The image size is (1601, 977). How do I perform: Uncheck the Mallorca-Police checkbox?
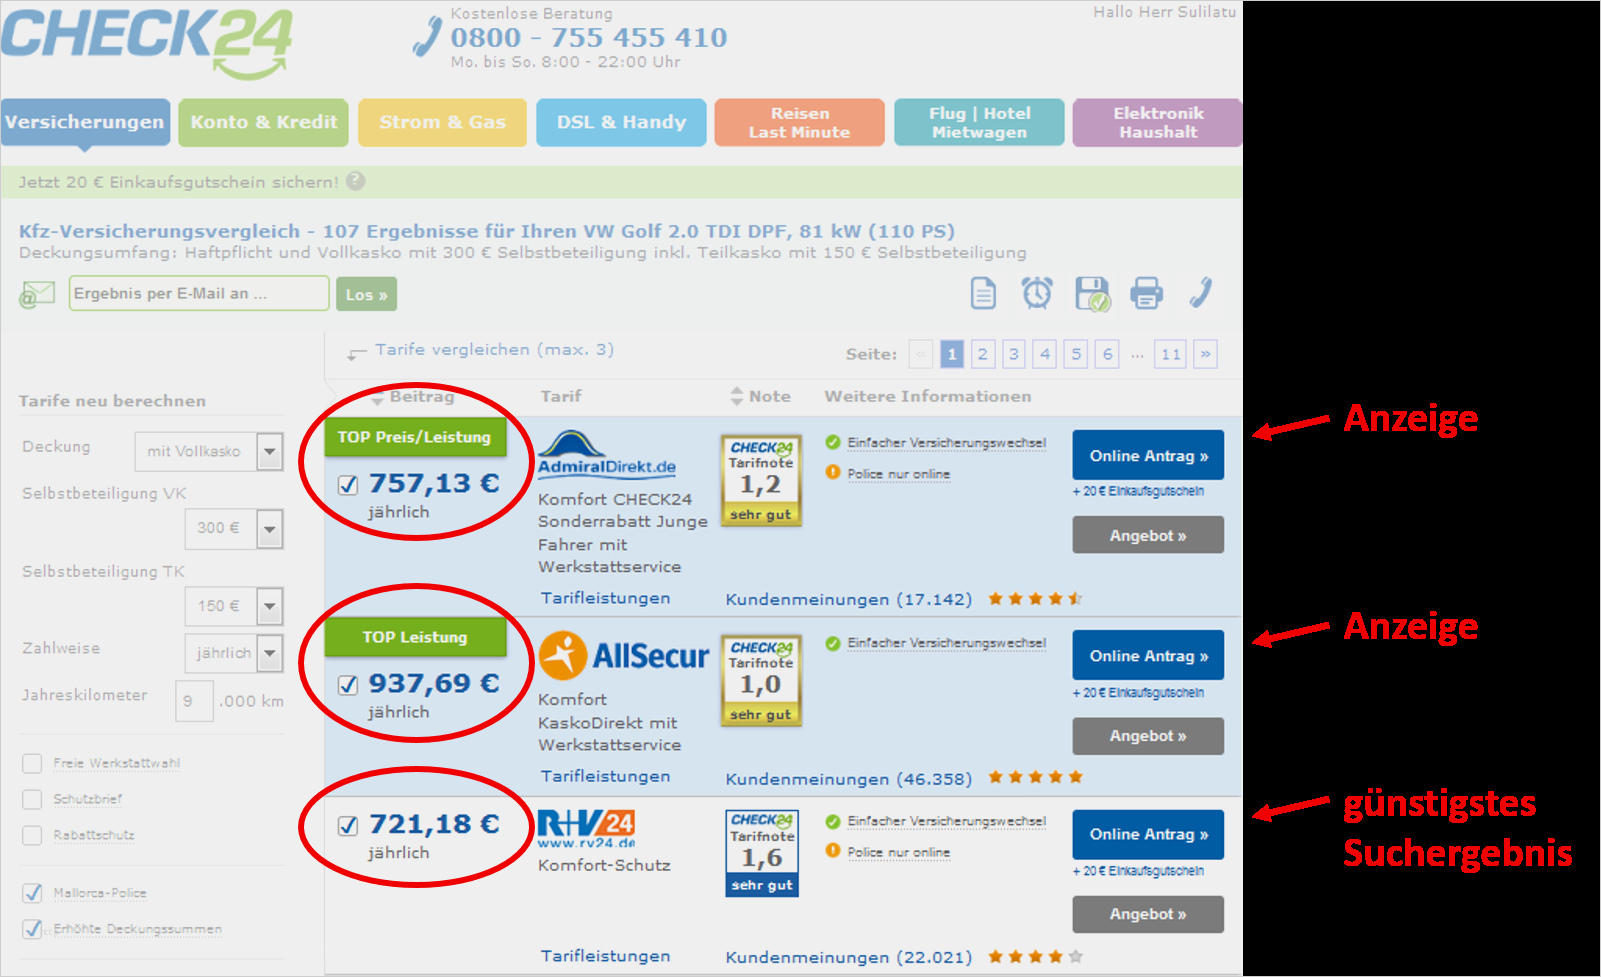point(32,893)
